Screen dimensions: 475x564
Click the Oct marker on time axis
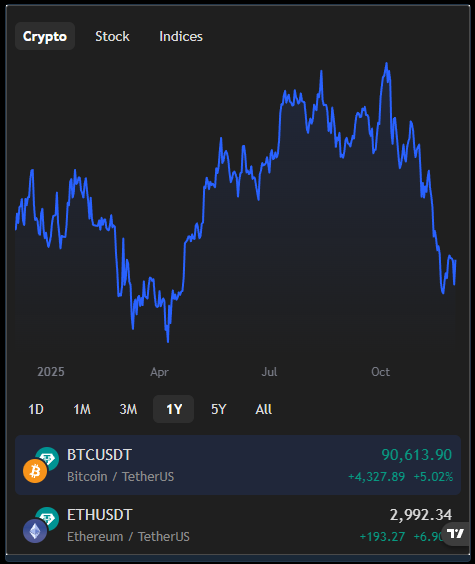[x=380, y=372]
